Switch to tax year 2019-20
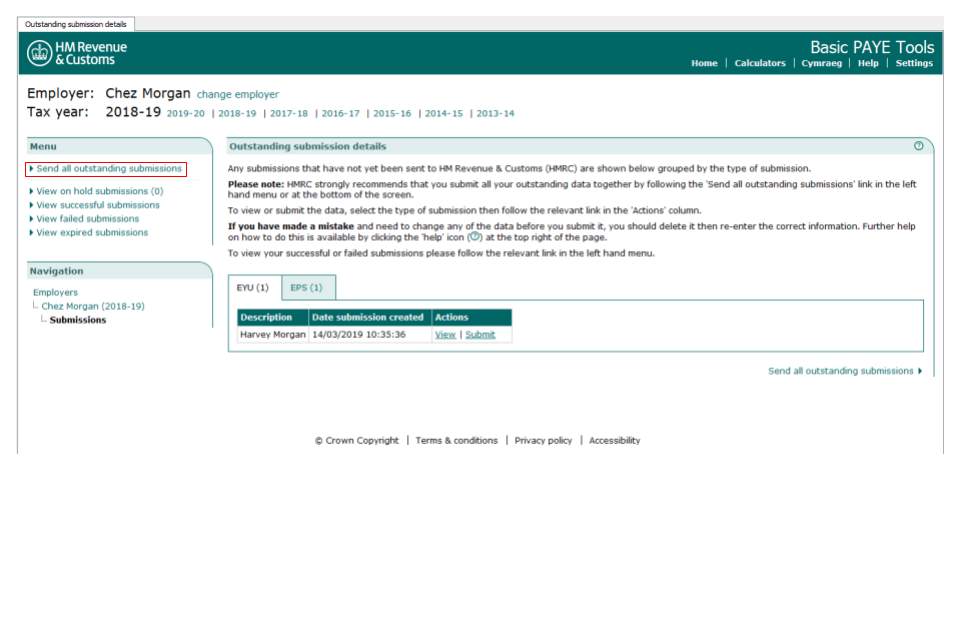 186,113
